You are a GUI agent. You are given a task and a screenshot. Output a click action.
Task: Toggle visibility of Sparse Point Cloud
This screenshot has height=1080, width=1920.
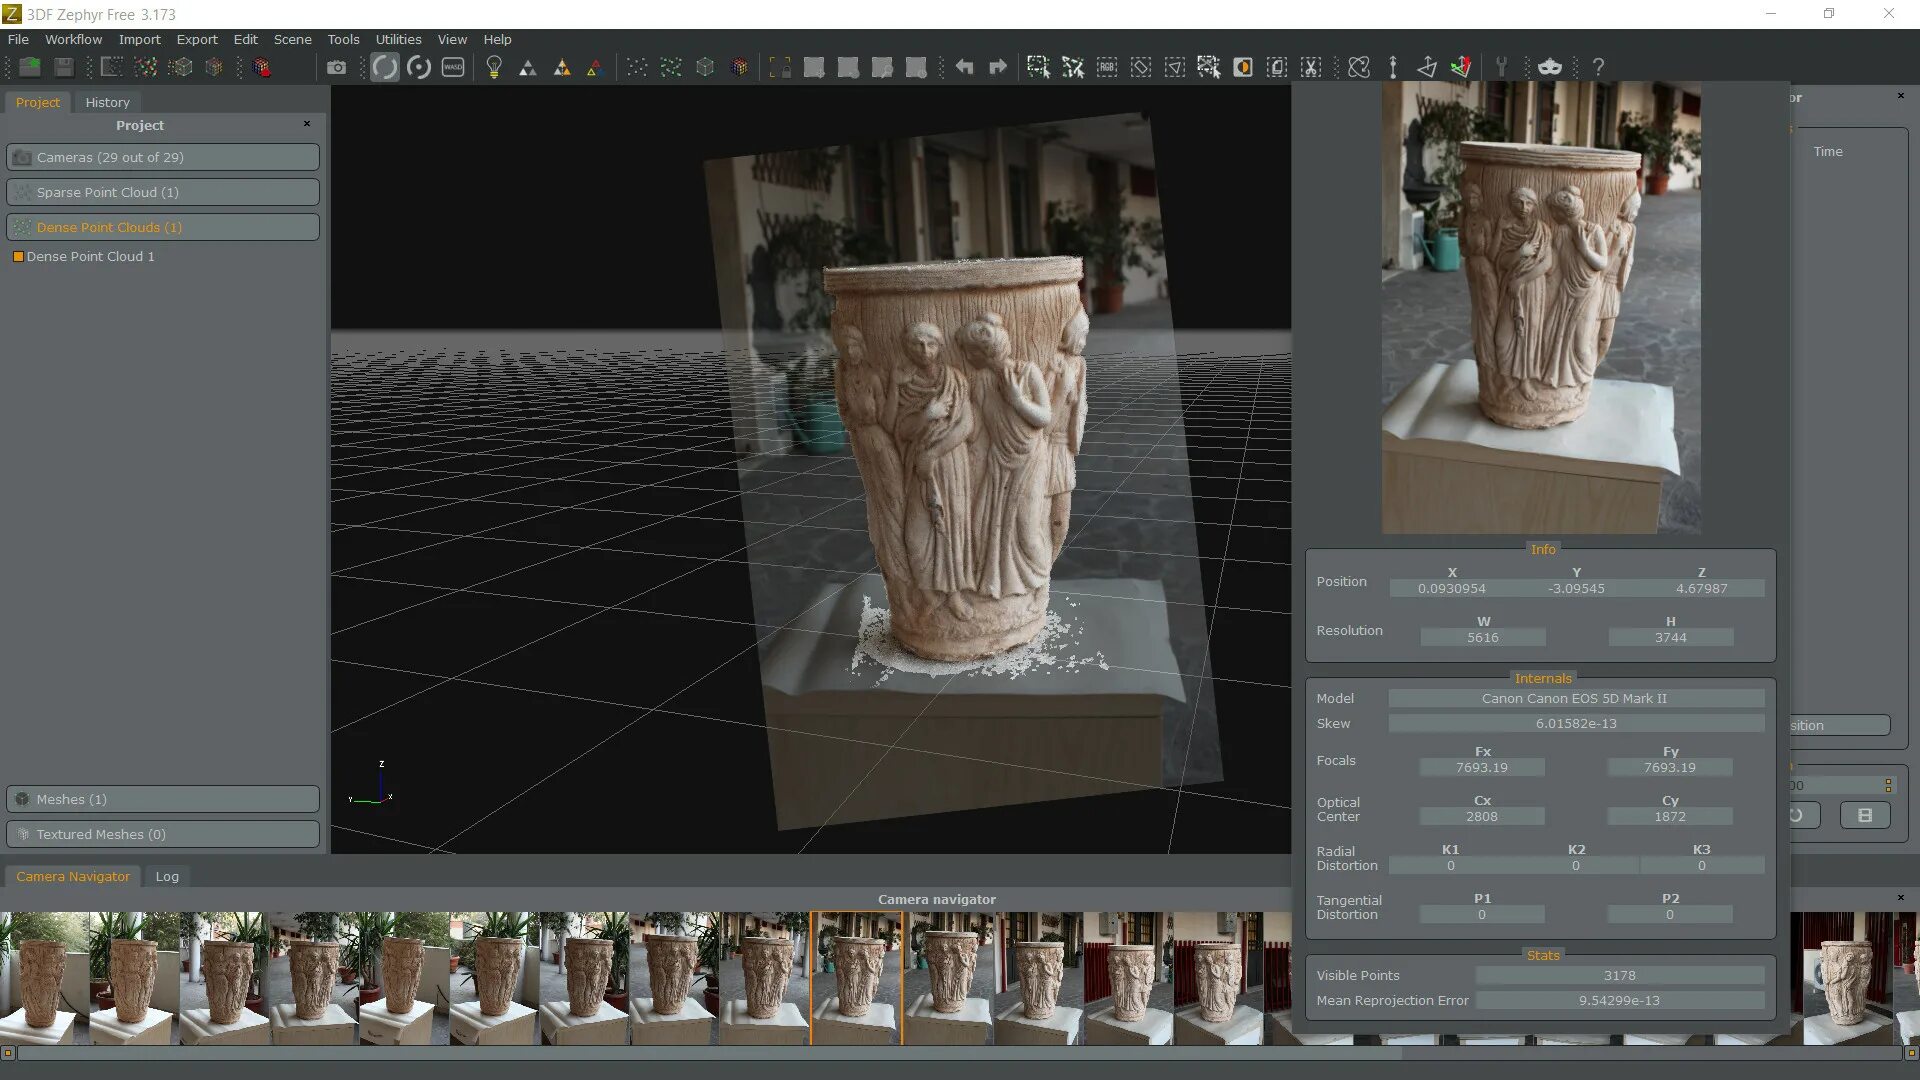pos(22,191)
